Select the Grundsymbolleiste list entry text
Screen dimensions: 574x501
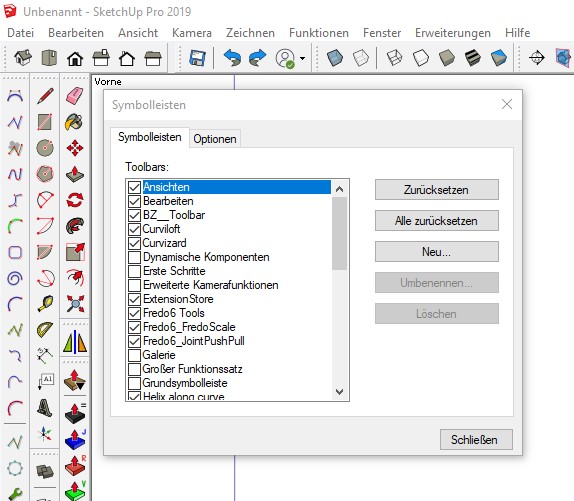(185, 383)
